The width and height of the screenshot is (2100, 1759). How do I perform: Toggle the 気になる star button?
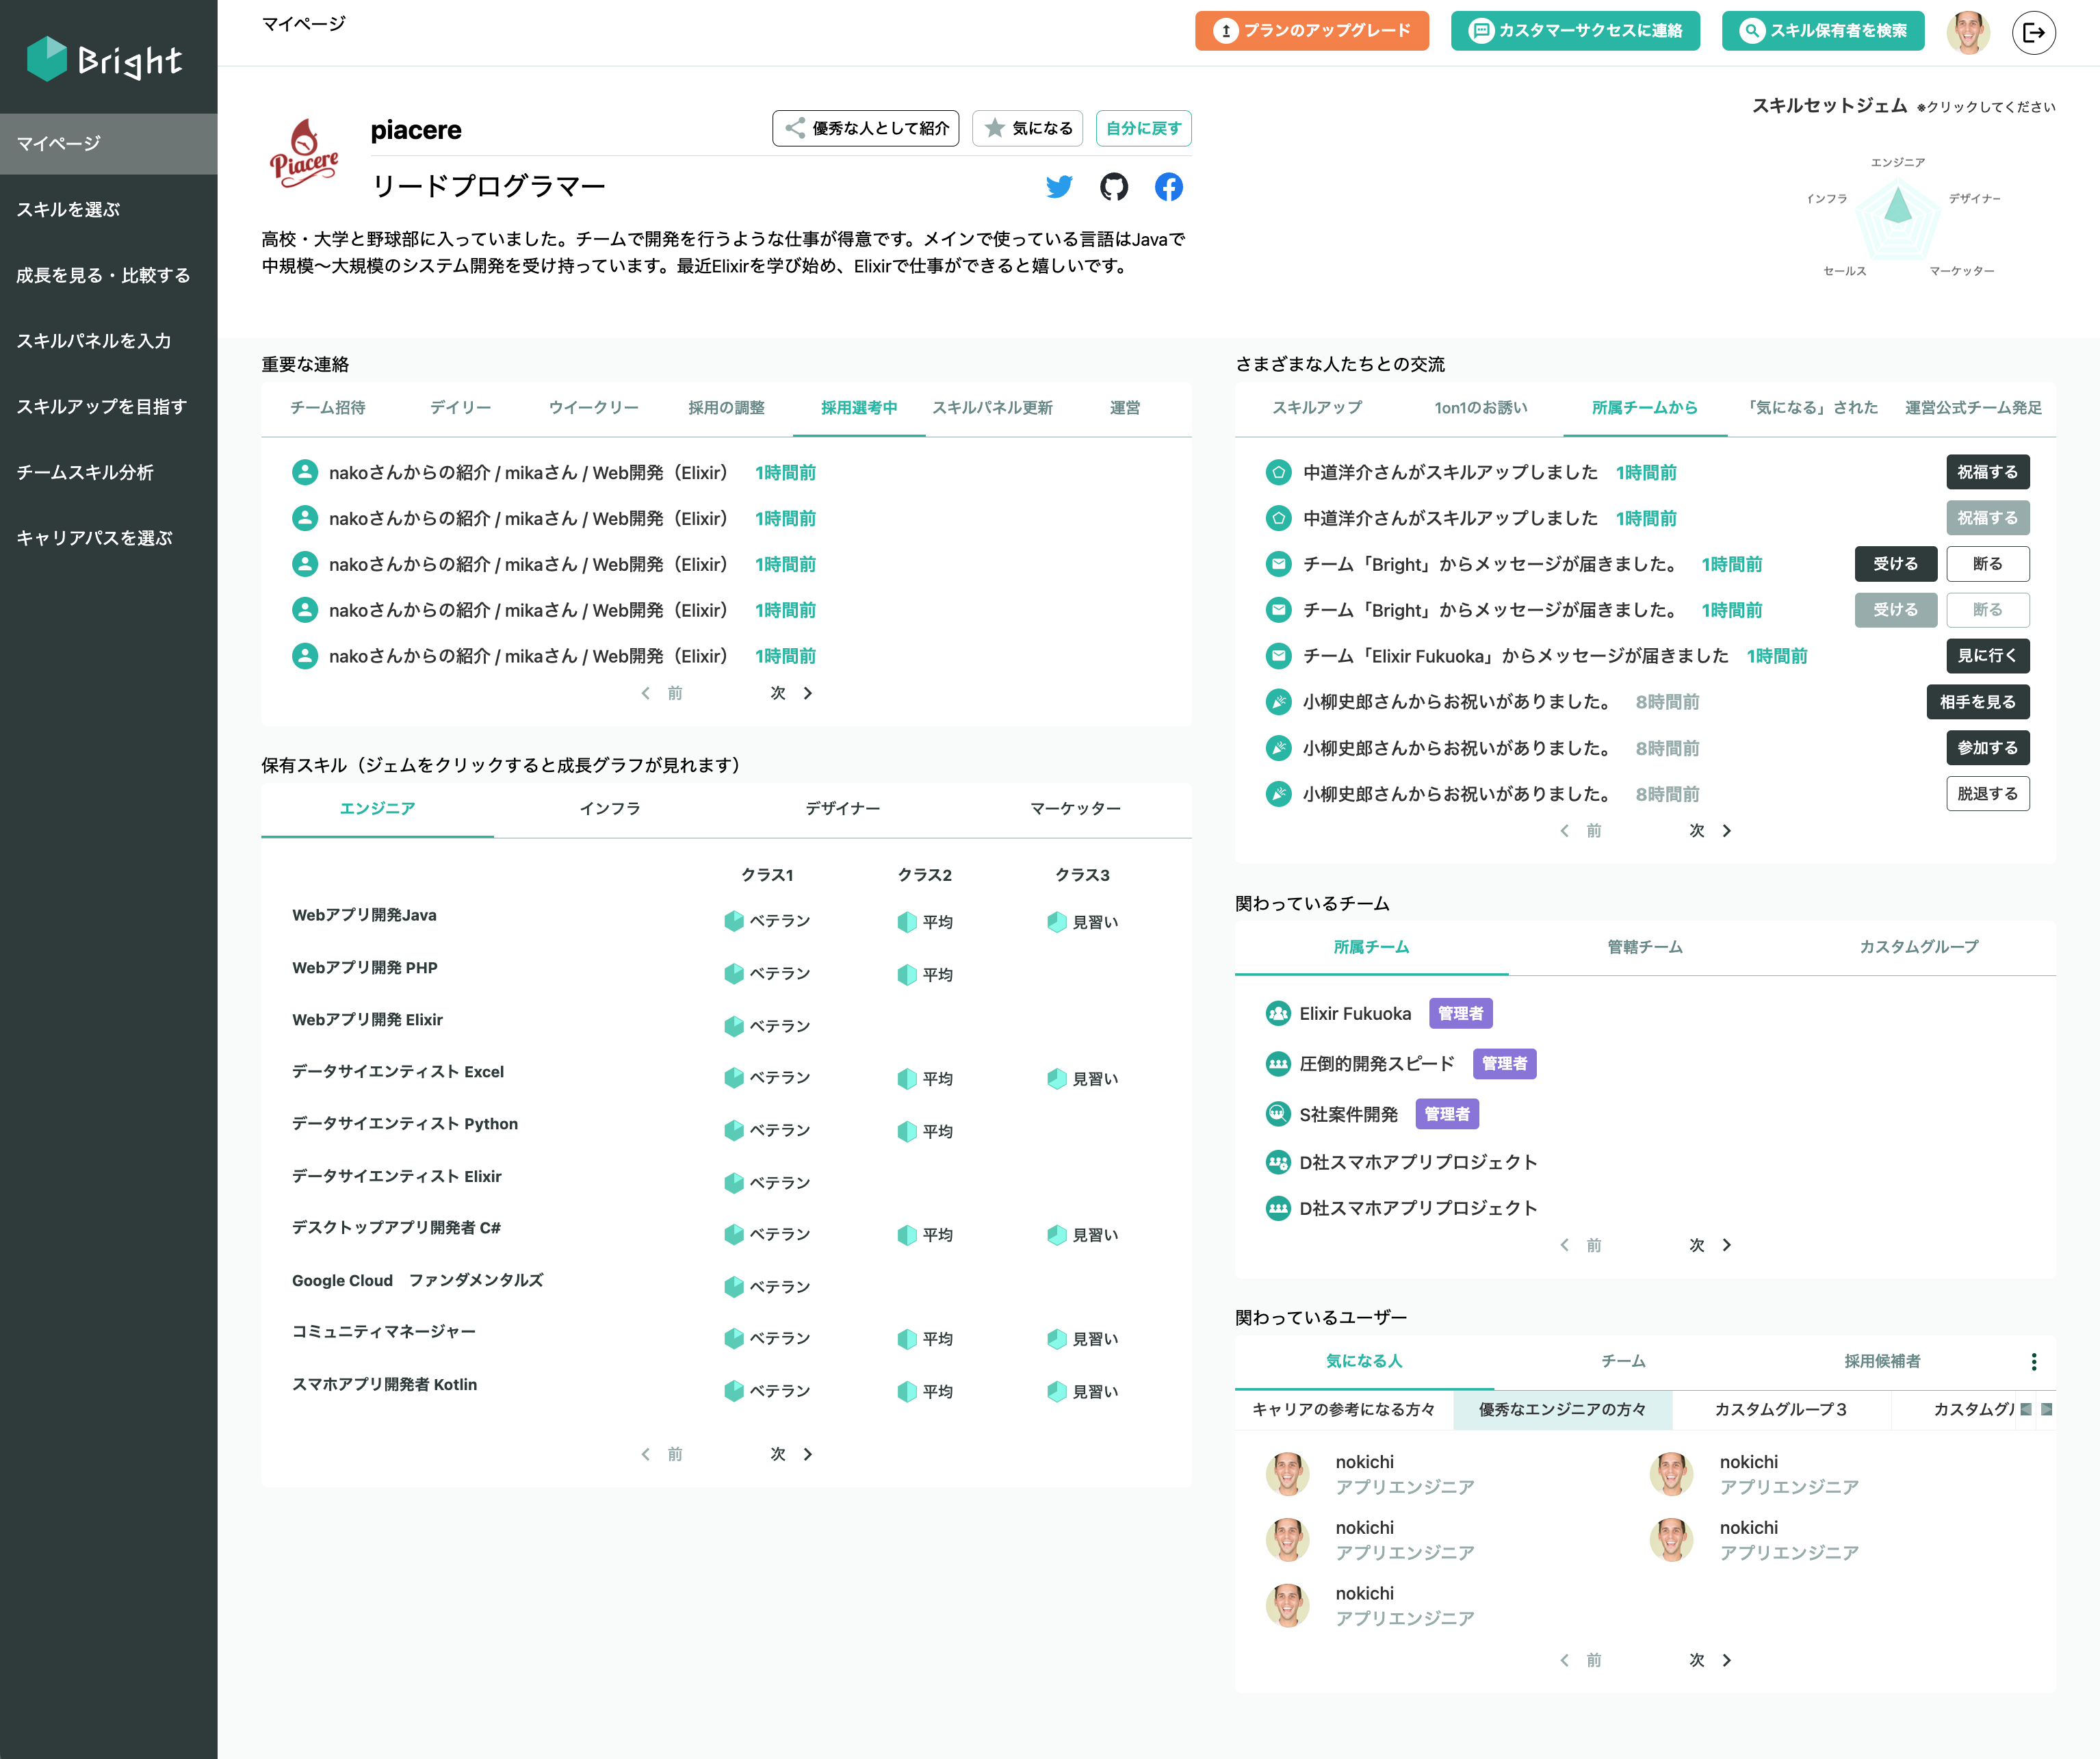[1027, 128]
